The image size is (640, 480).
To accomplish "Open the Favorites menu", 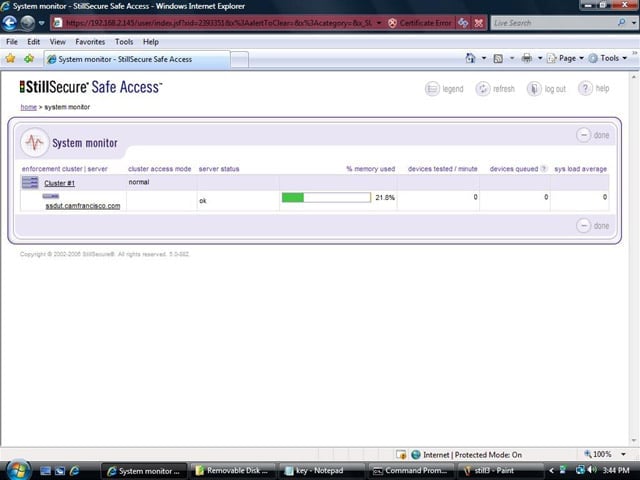I will (x=90, y=42).
